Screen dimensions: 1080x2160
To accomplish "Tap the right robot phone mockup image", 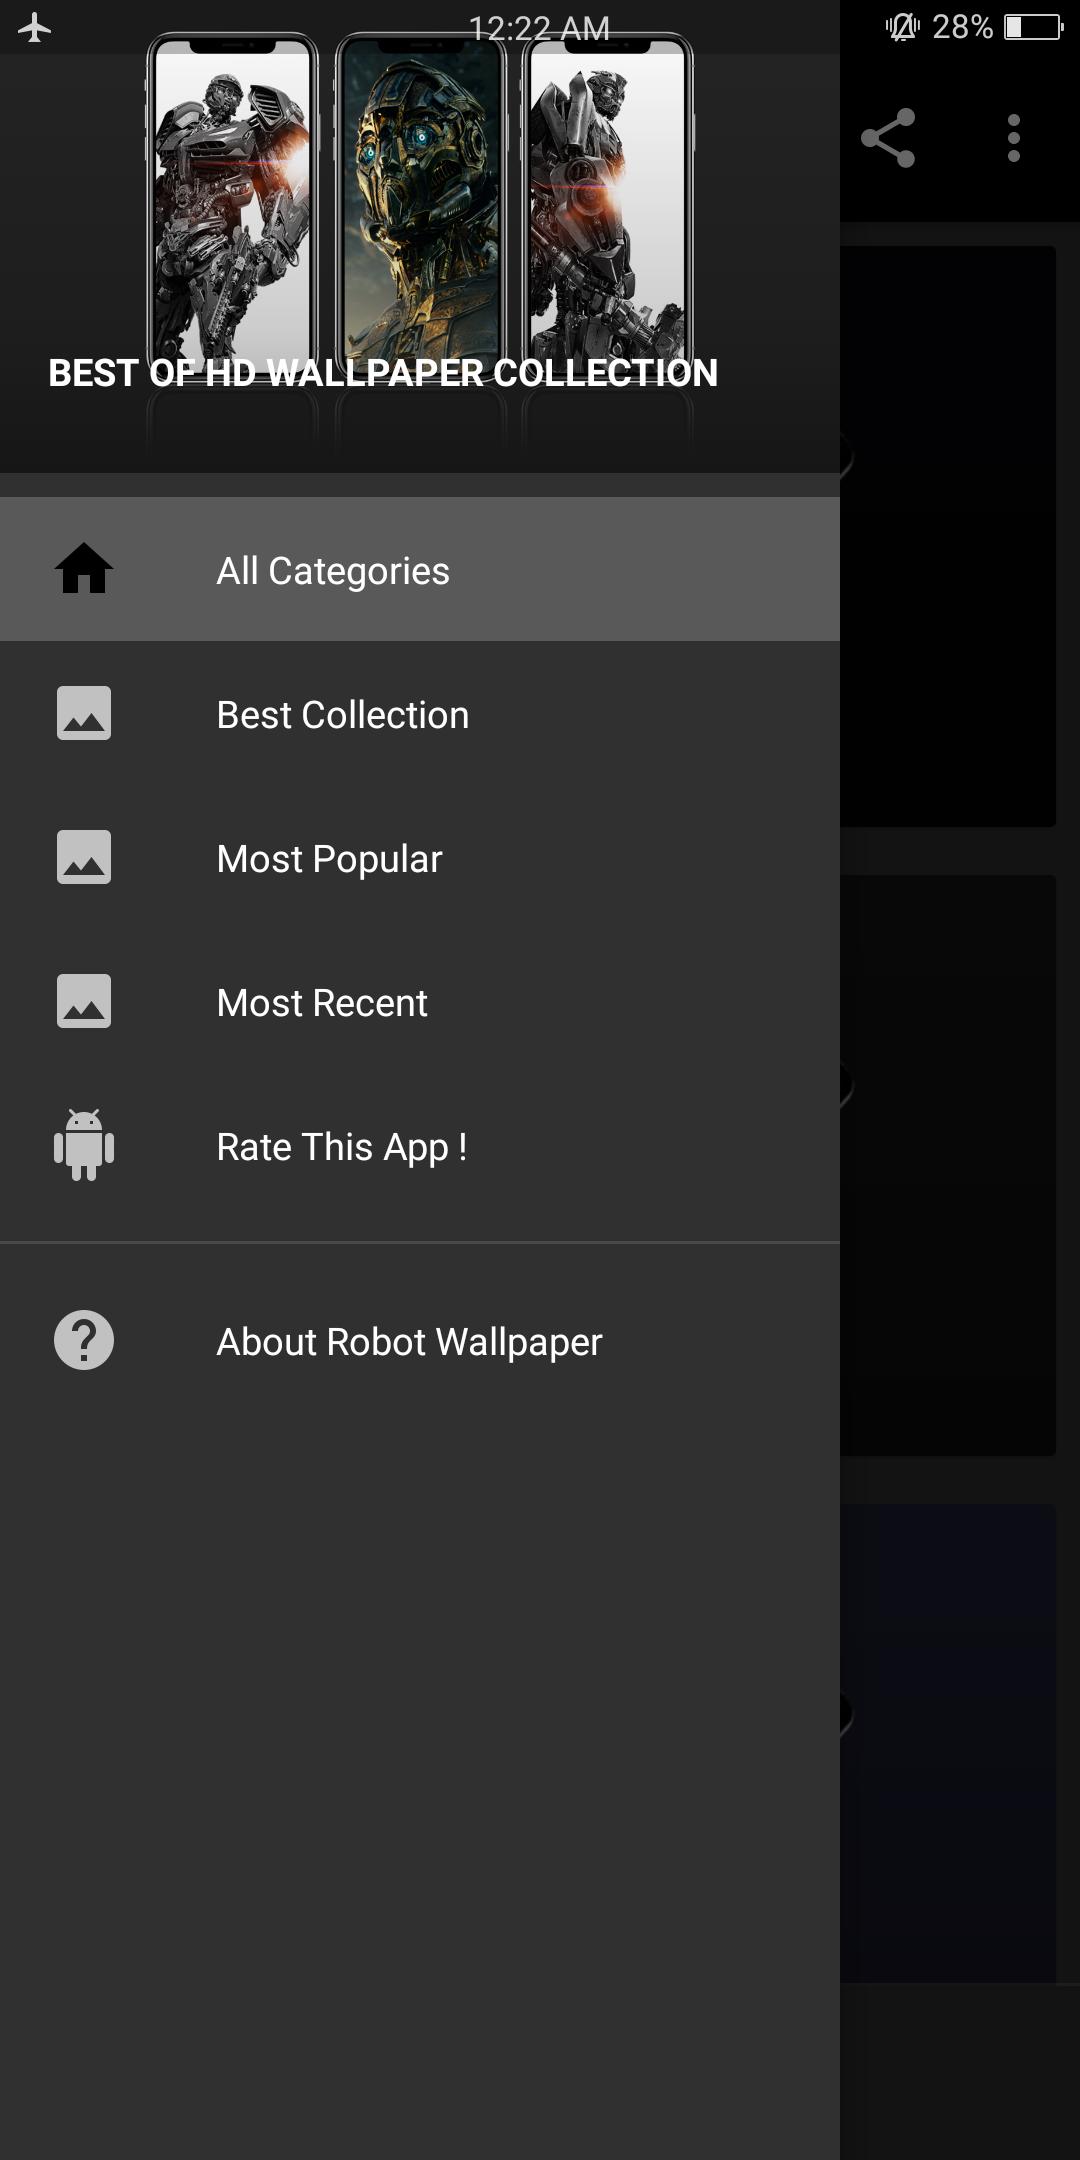I will (607, 205).
